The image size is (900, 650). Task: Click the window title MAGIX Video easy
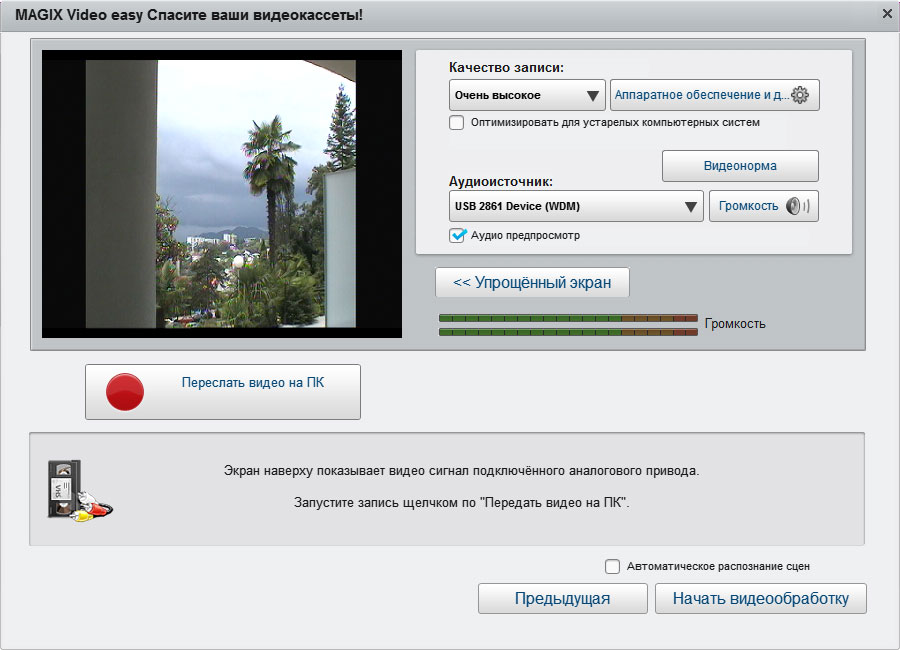pyautogui.click(x=189, y=14)
